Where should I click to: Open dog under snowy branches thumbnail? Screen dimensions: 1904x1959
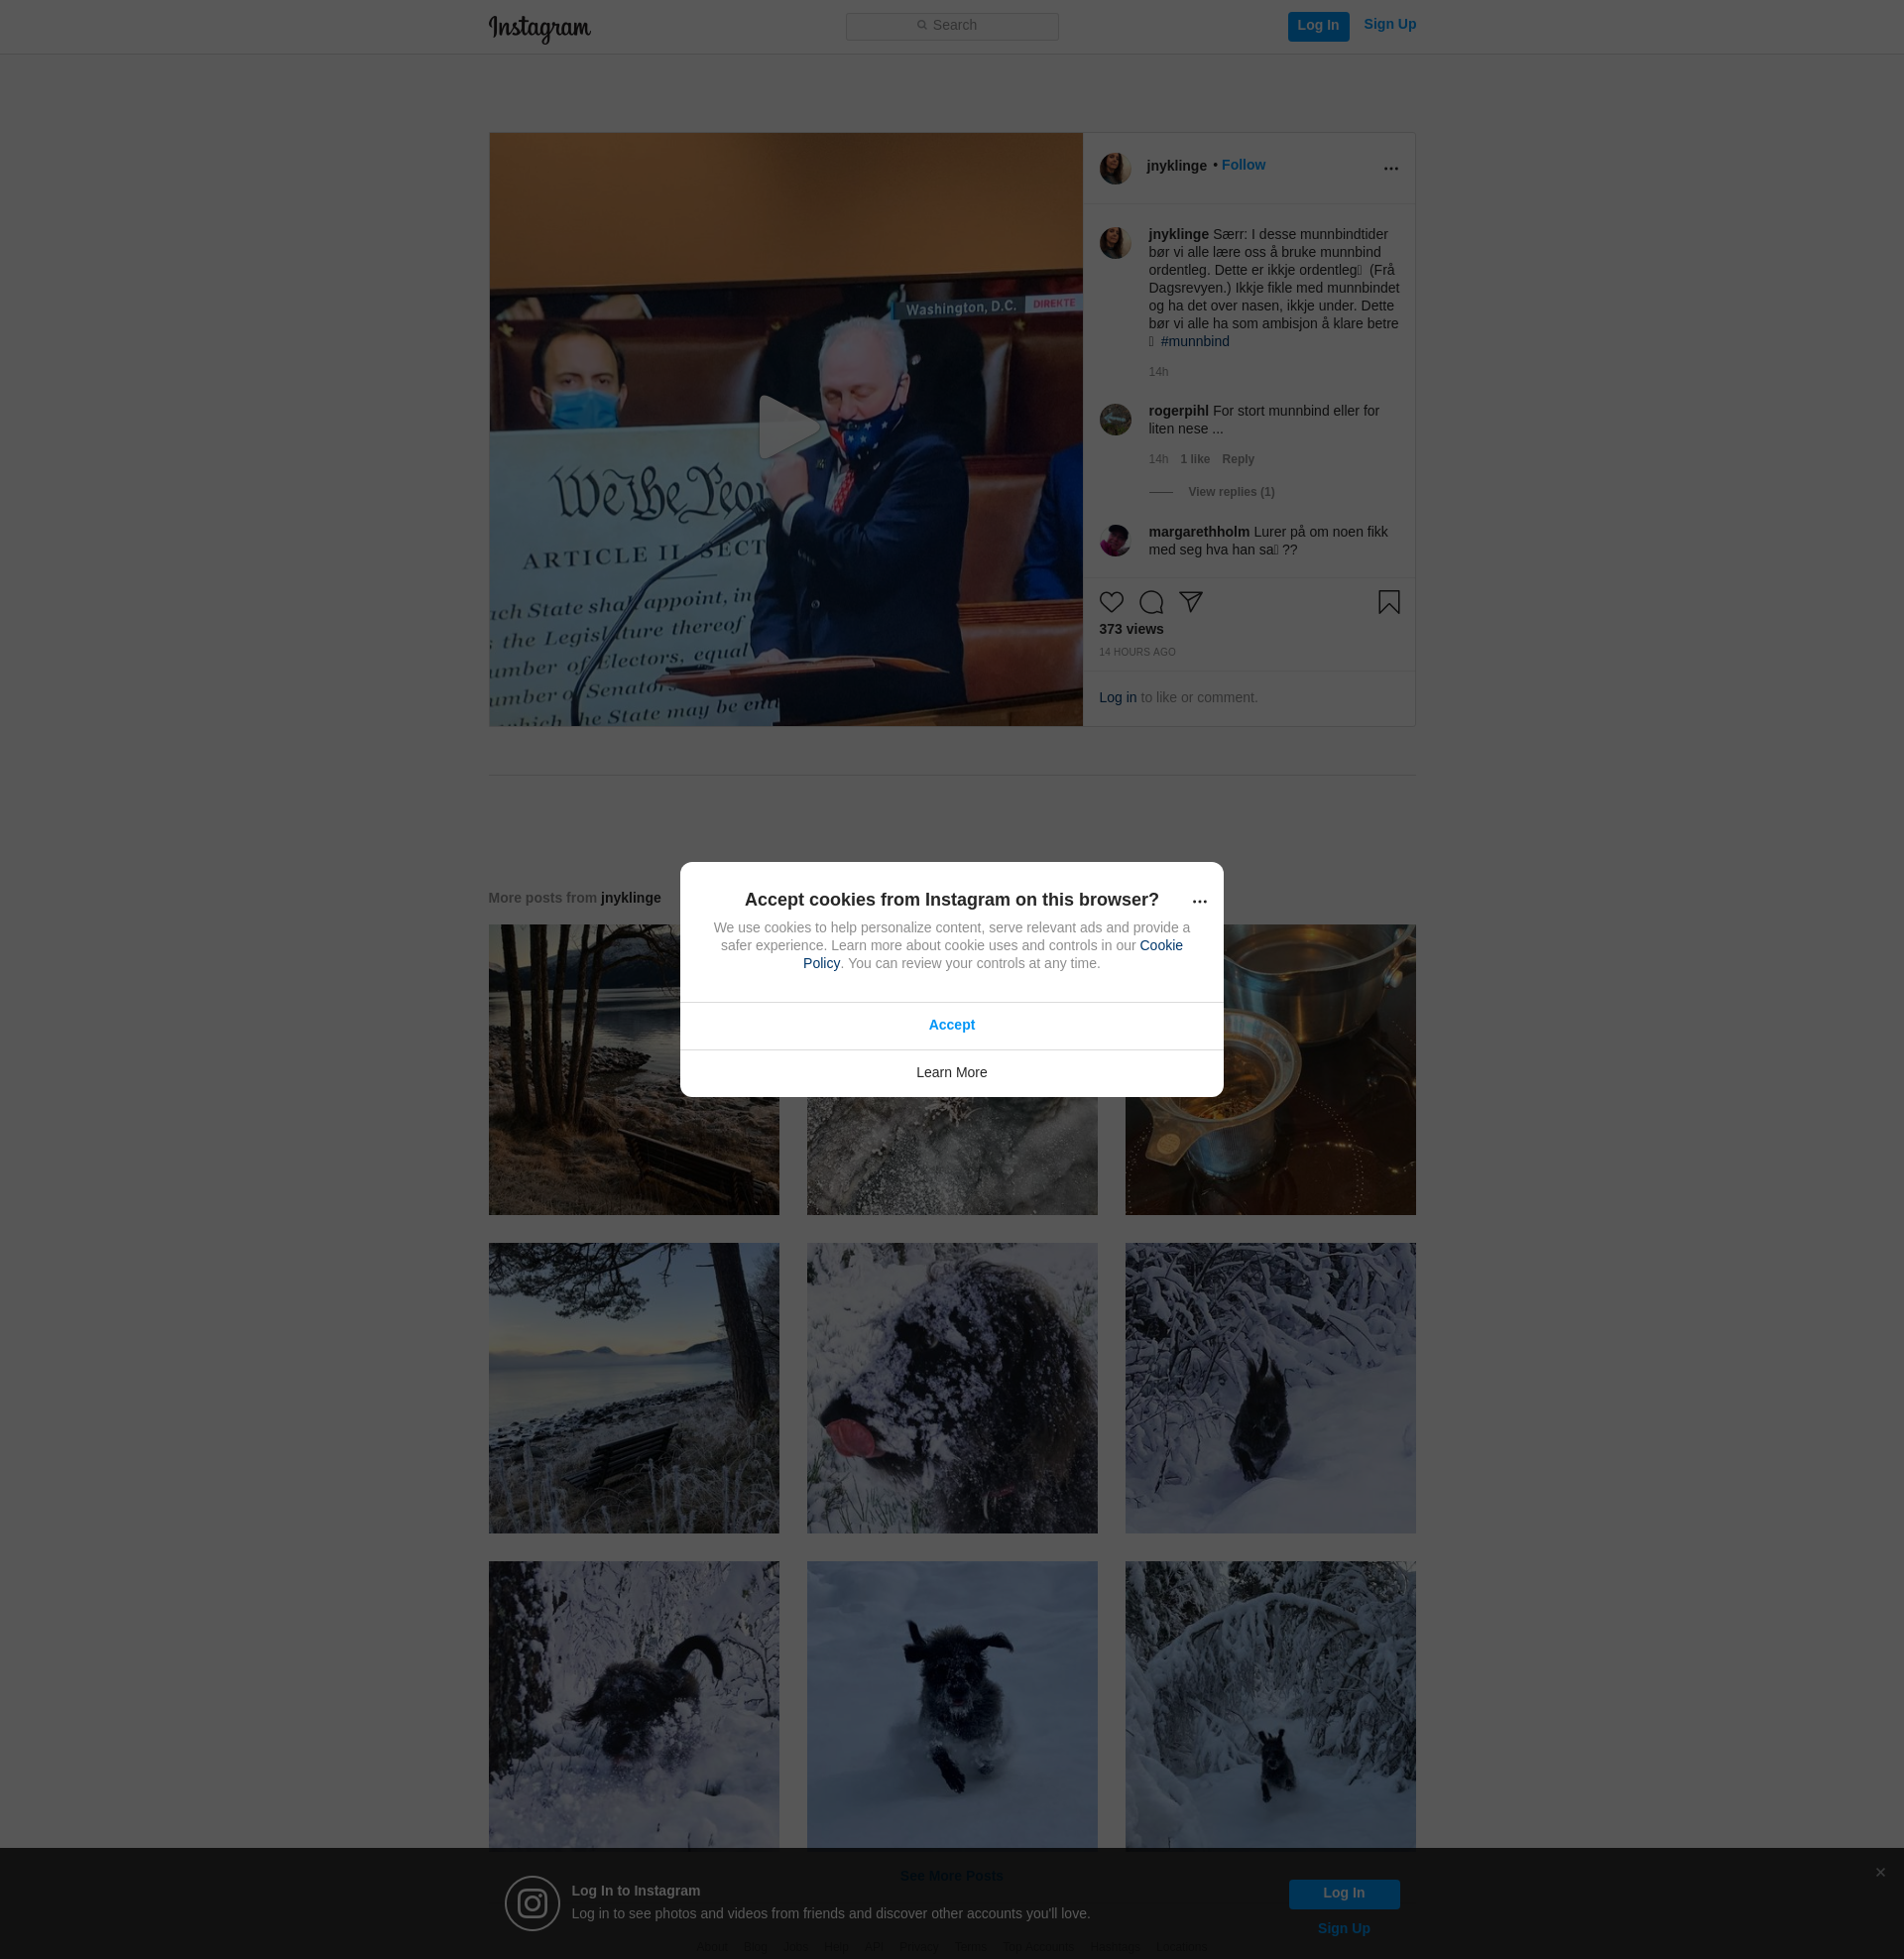click(1270, 1388)
